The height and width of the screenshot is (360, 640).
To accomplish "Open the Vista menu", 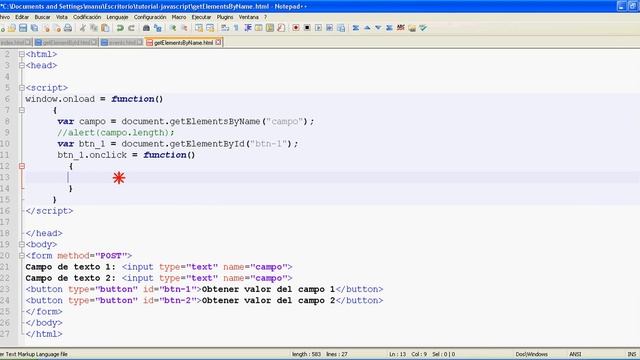I will 62,17.
